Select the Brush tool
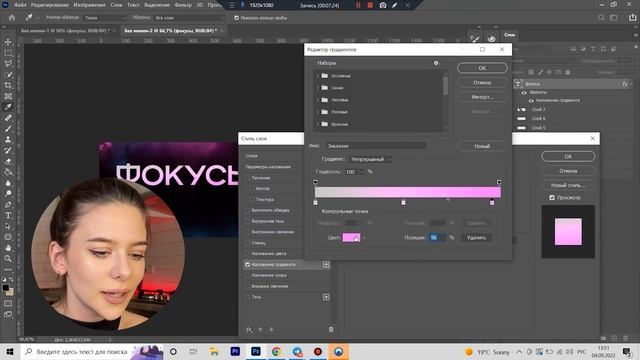This screenshot has width=640, height=360. click(8, 129)
